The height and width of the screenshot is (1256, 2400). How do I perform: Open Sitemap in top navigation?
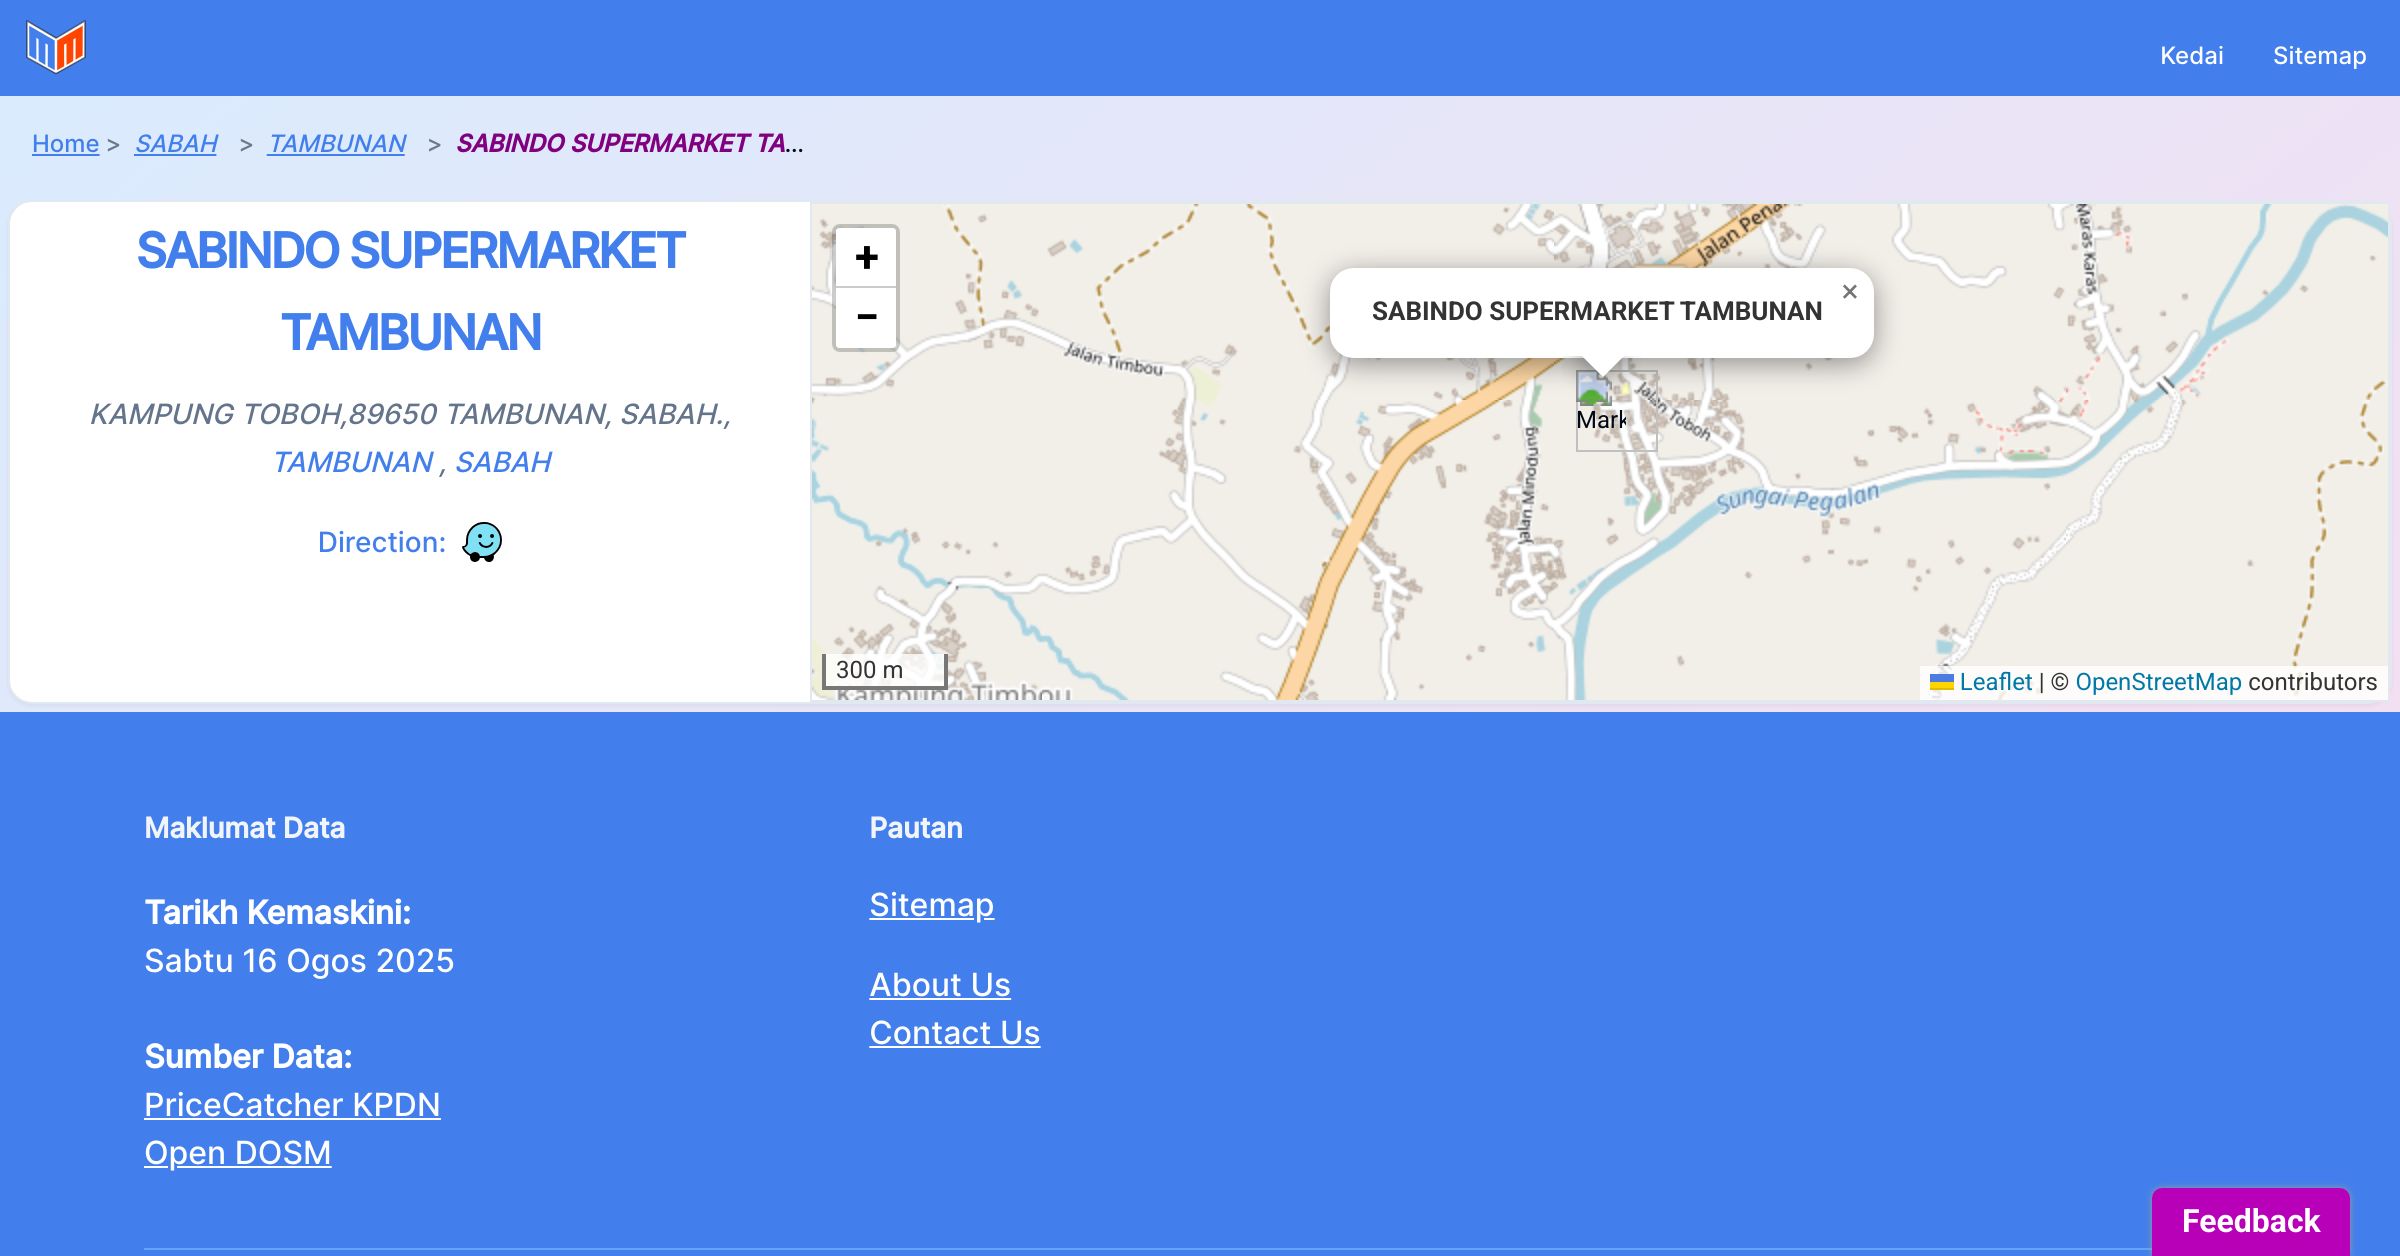[x=2319, y=56]
